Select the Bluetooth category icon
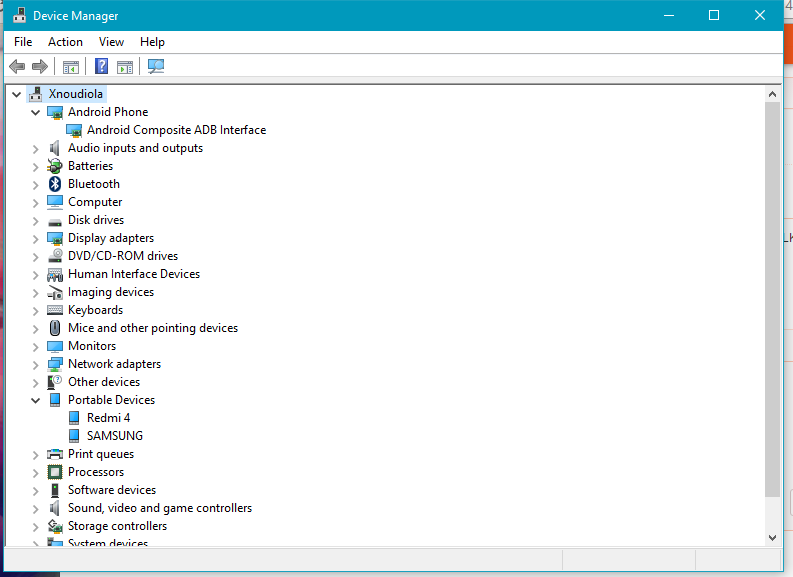The height and width of the screenshot is (577, 793). pos(55,184)
